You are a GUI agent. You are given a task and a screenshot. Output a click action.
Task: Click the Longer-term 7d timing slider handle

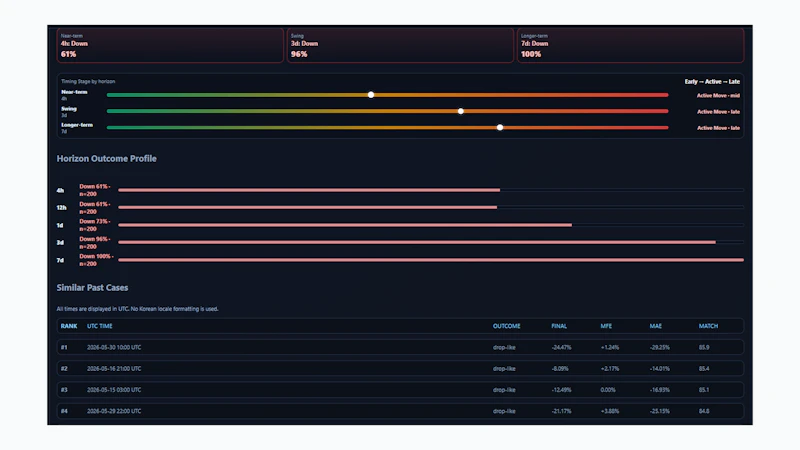(x=500, y=128)
